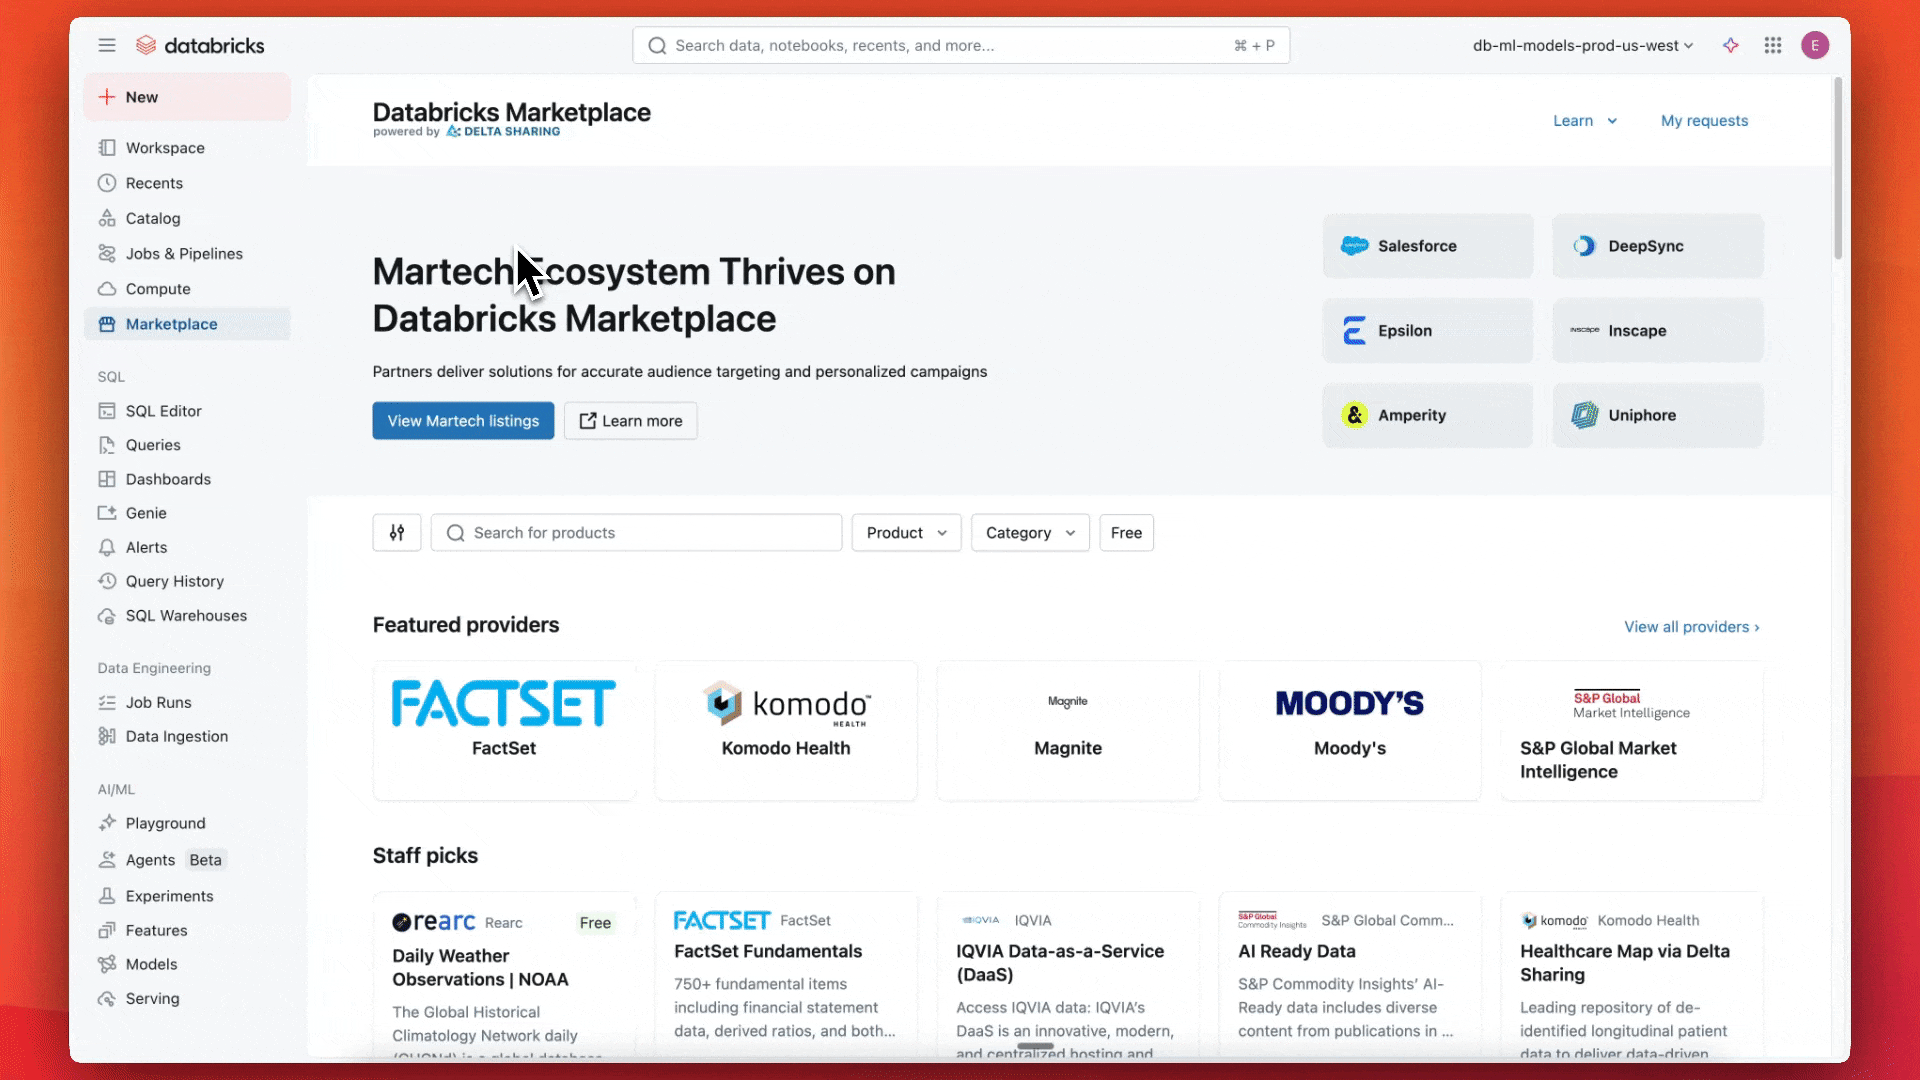Open Dashboards in the sidebar
Viewport: 1920px width, 1080px height.
(x=167, y=479)
